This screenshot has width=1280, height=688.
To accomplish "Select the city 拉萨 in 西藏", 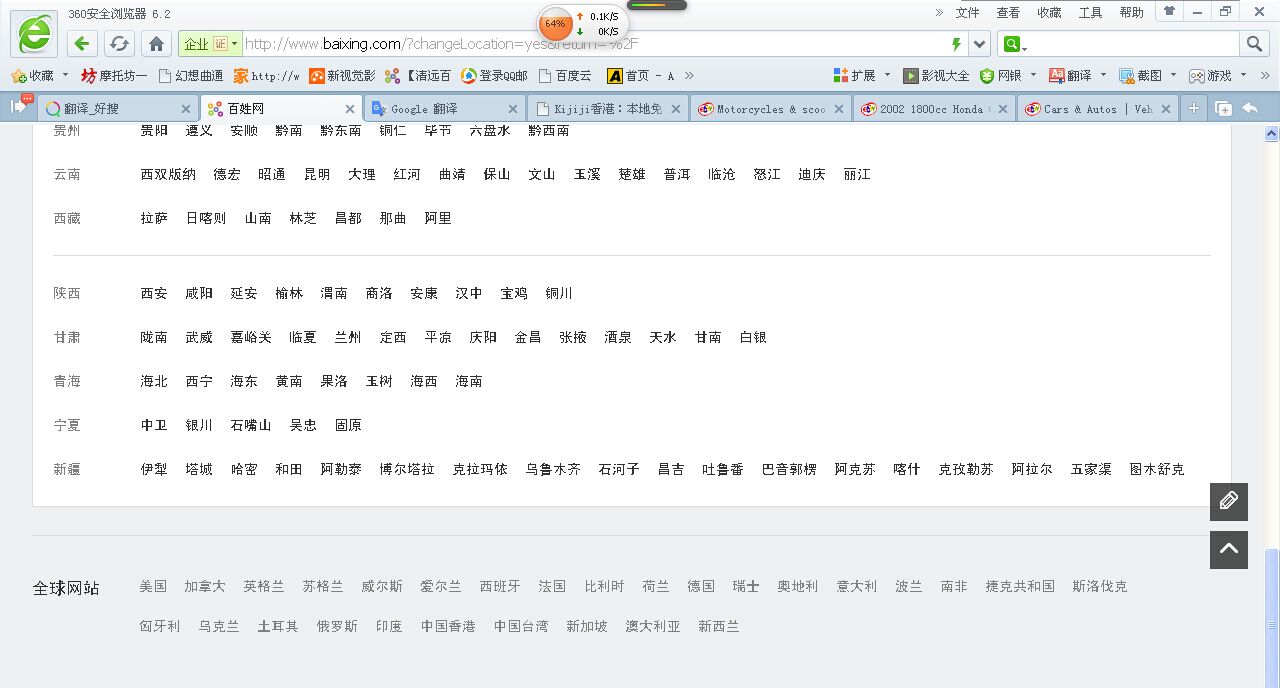I will pyautogui.click(x=154, y=218).
